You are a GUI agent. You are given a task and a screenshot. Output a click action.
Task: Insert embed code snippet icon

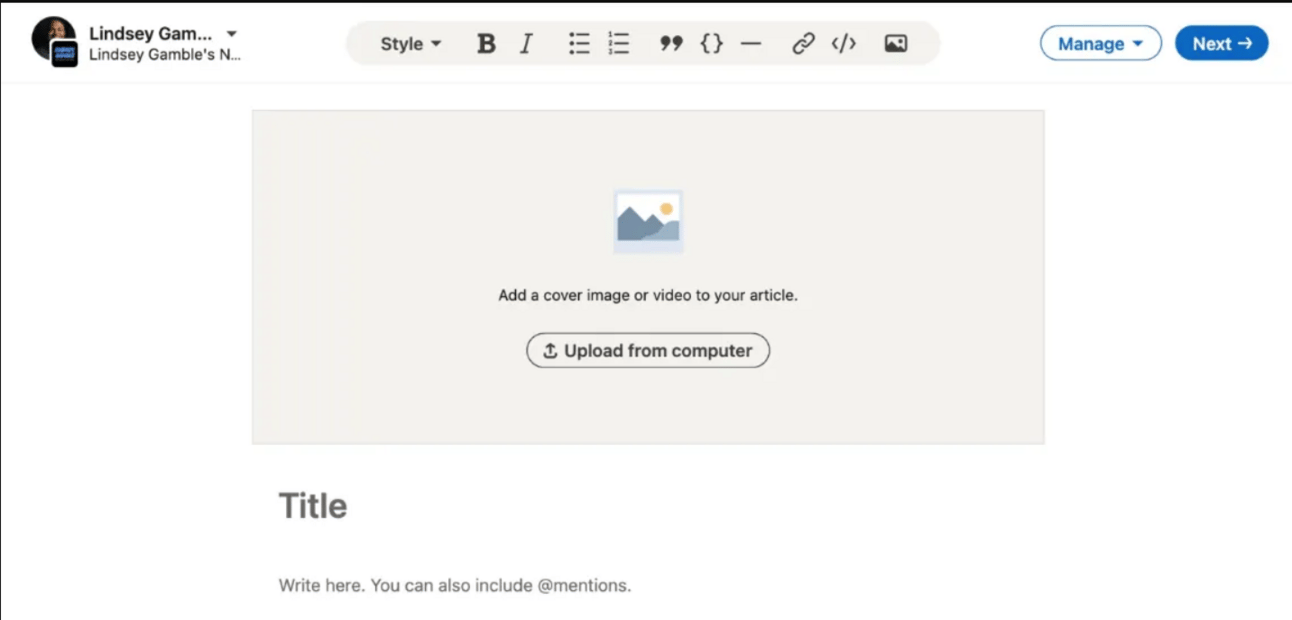click(844, 44)
